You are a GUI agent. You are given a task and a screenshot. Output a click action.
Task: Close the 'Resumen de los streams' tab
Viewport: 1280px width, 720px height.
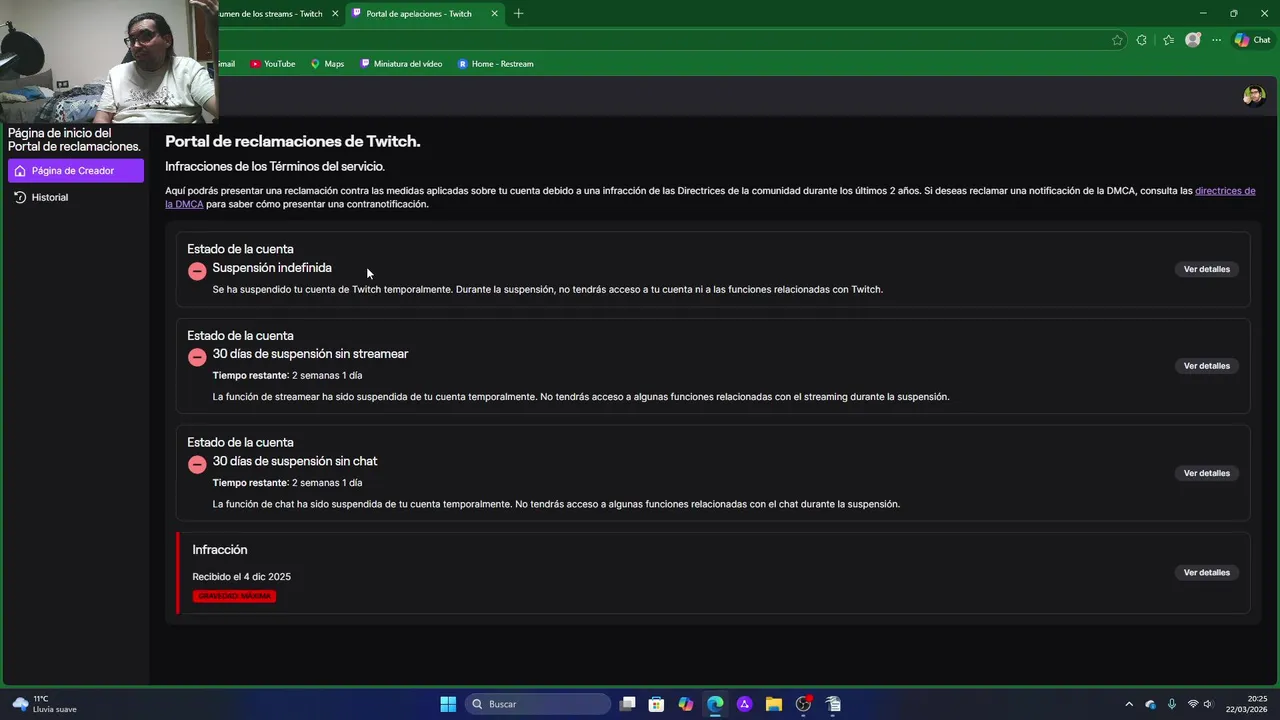pyautogui.click(x=334, y=14)
